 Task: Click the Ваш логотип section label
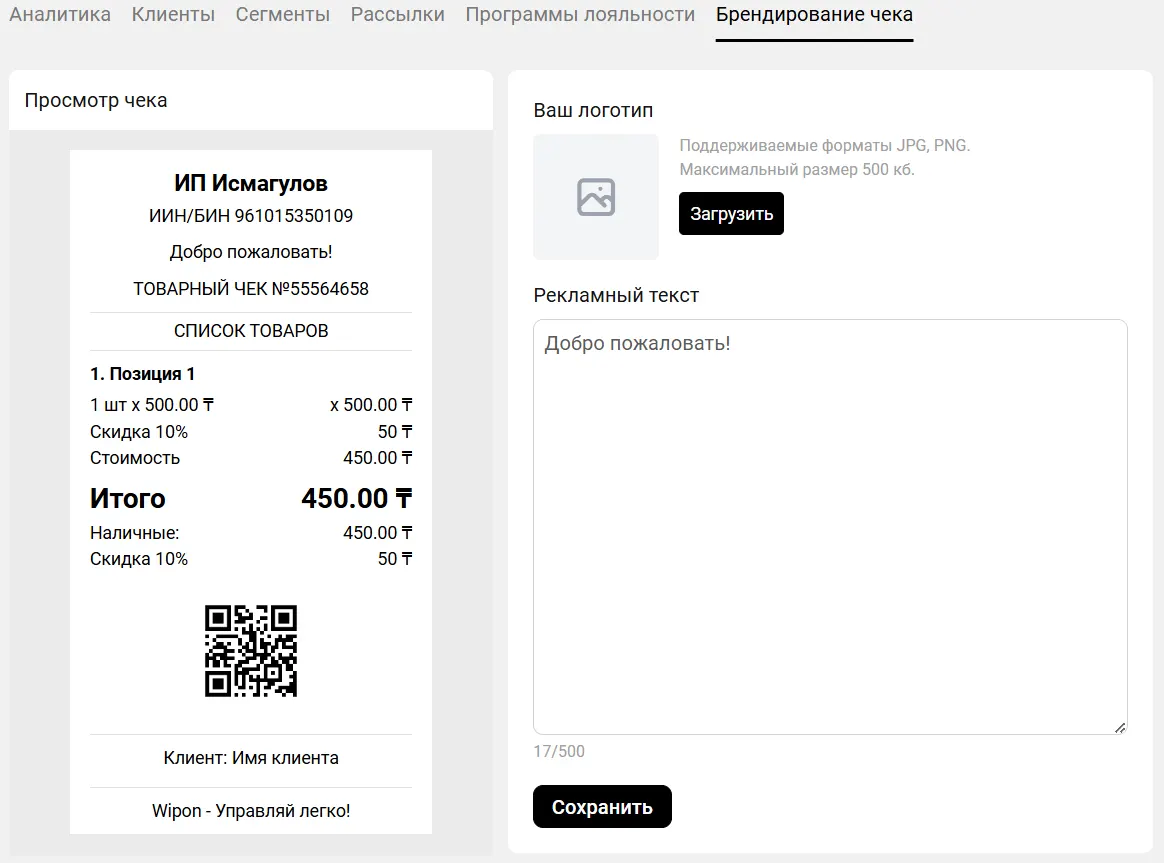pos(593,110)
